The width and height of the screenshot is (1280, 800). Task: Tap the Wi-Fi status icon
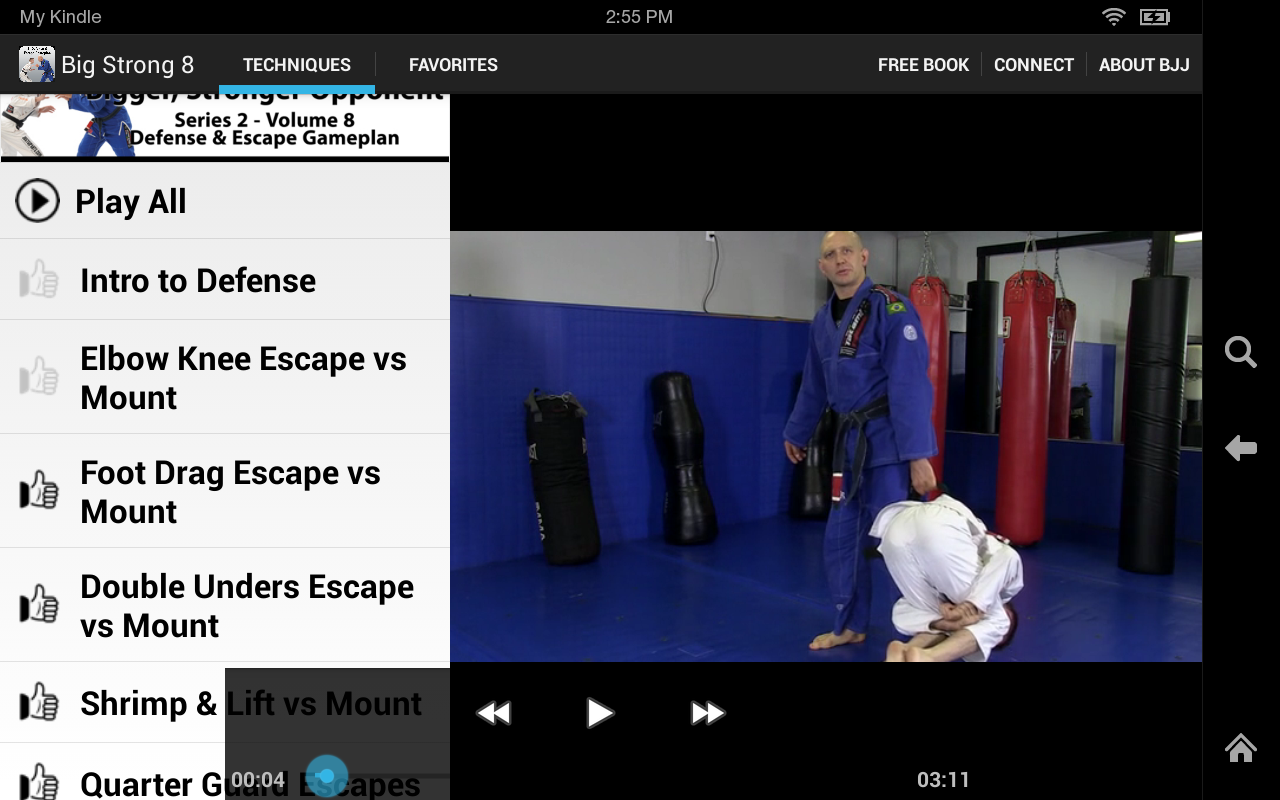[x=1112, y=16]
